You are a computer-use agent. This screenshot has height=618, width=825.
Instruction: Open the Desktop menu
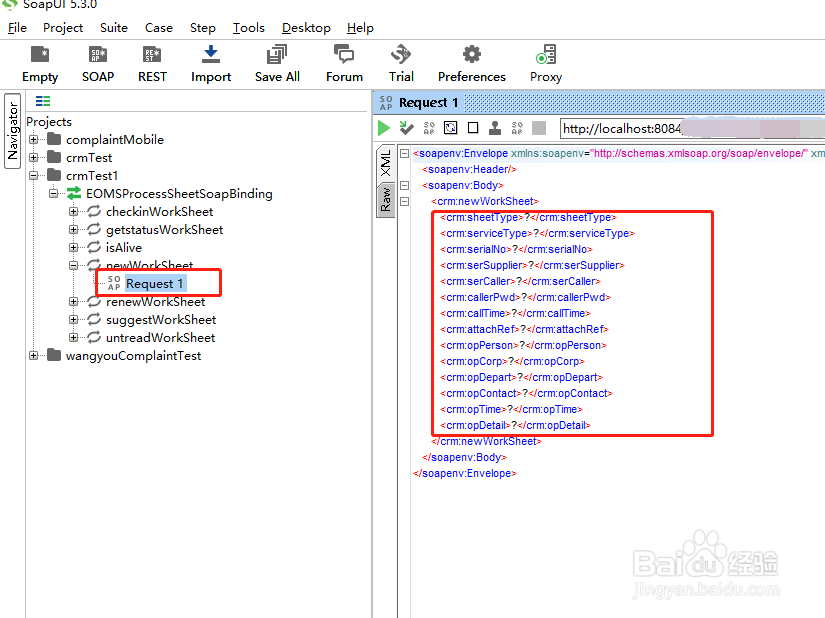coord(306,28)
